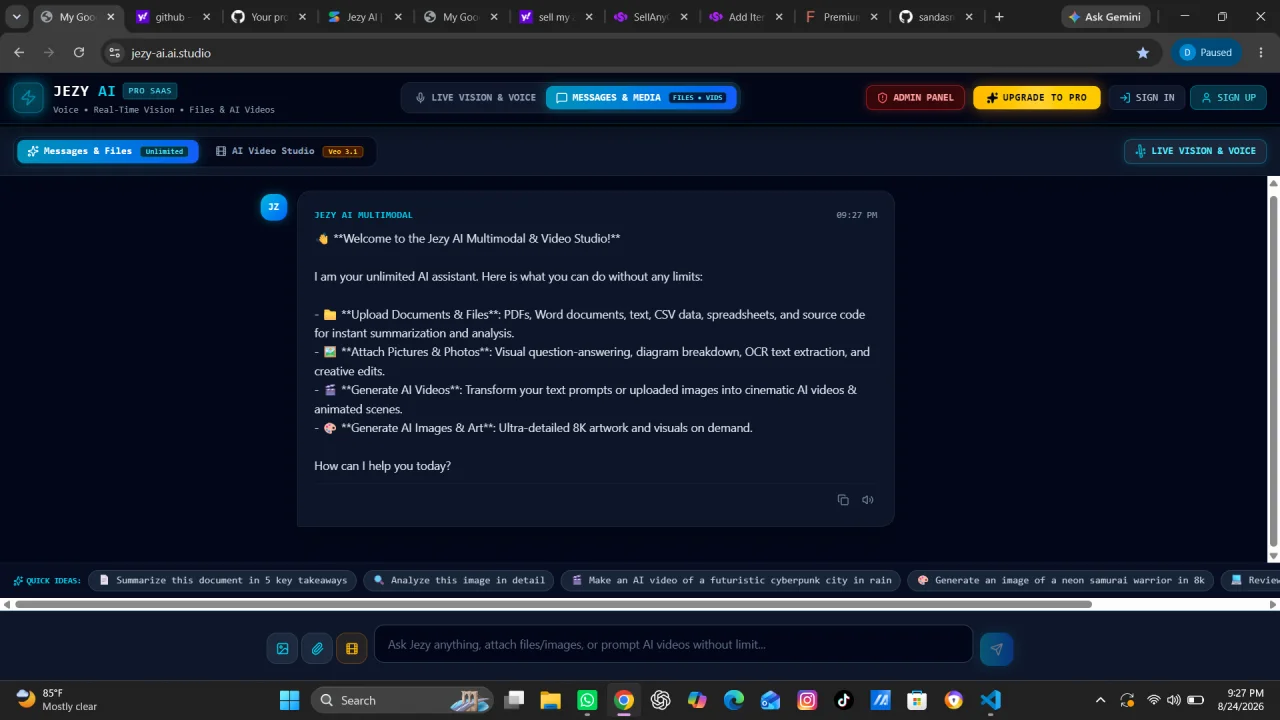
Task: Click Ask Gemini button
Action: click(1105, 17)
